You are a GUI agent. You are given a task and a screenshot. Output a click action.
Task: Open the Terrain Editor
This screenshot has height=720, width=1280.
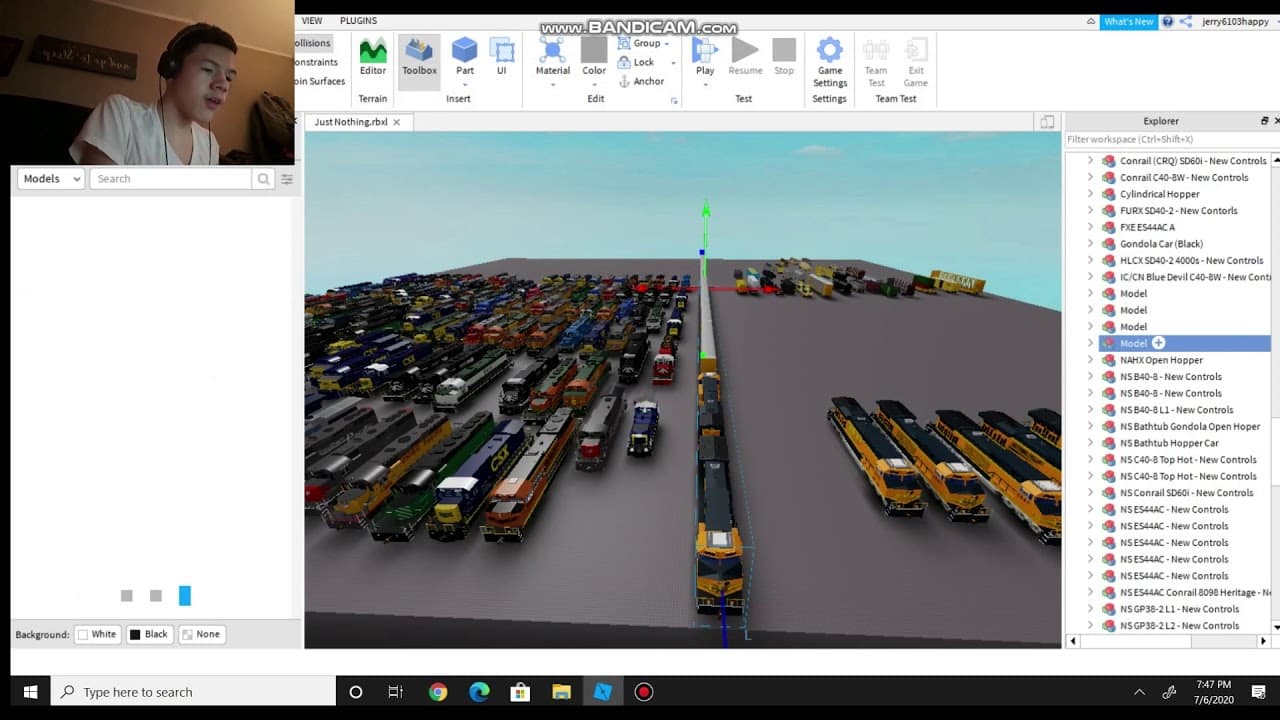coord(373,58)
